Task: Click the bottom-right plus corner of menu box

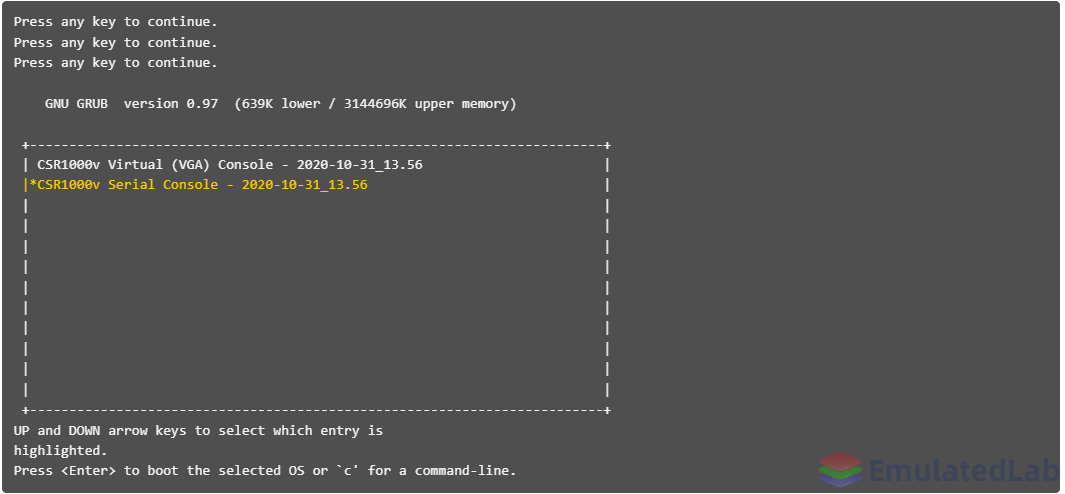Action: [x=607, y=410]
